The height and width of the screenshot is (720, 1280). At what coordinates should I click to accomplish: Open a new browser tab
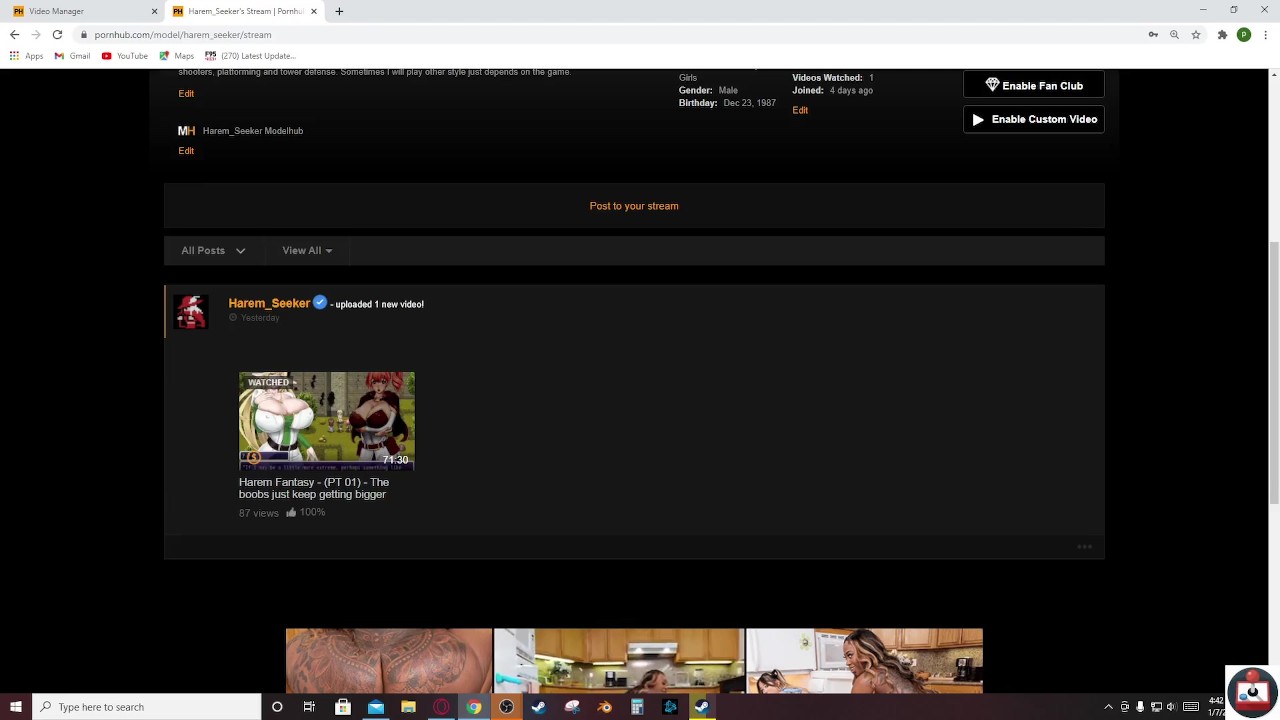click(339, 11)
